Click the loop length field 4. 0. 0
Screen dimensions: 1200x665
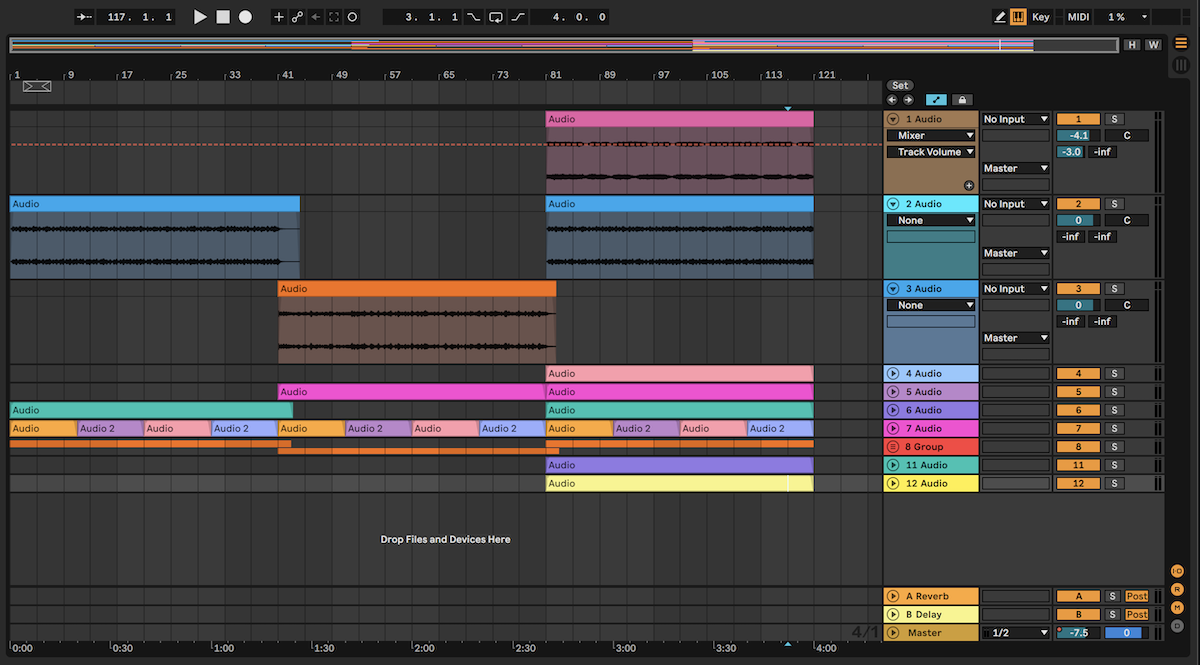tap(570, 17)
